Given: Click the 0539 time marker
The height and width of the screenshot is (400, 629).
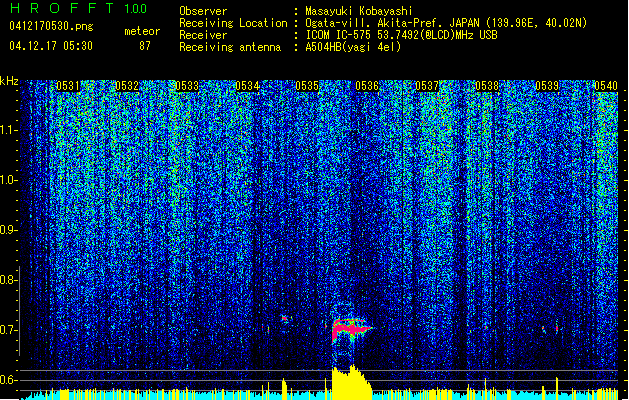Looking at the screenshot, I should (x=547, y=86).
